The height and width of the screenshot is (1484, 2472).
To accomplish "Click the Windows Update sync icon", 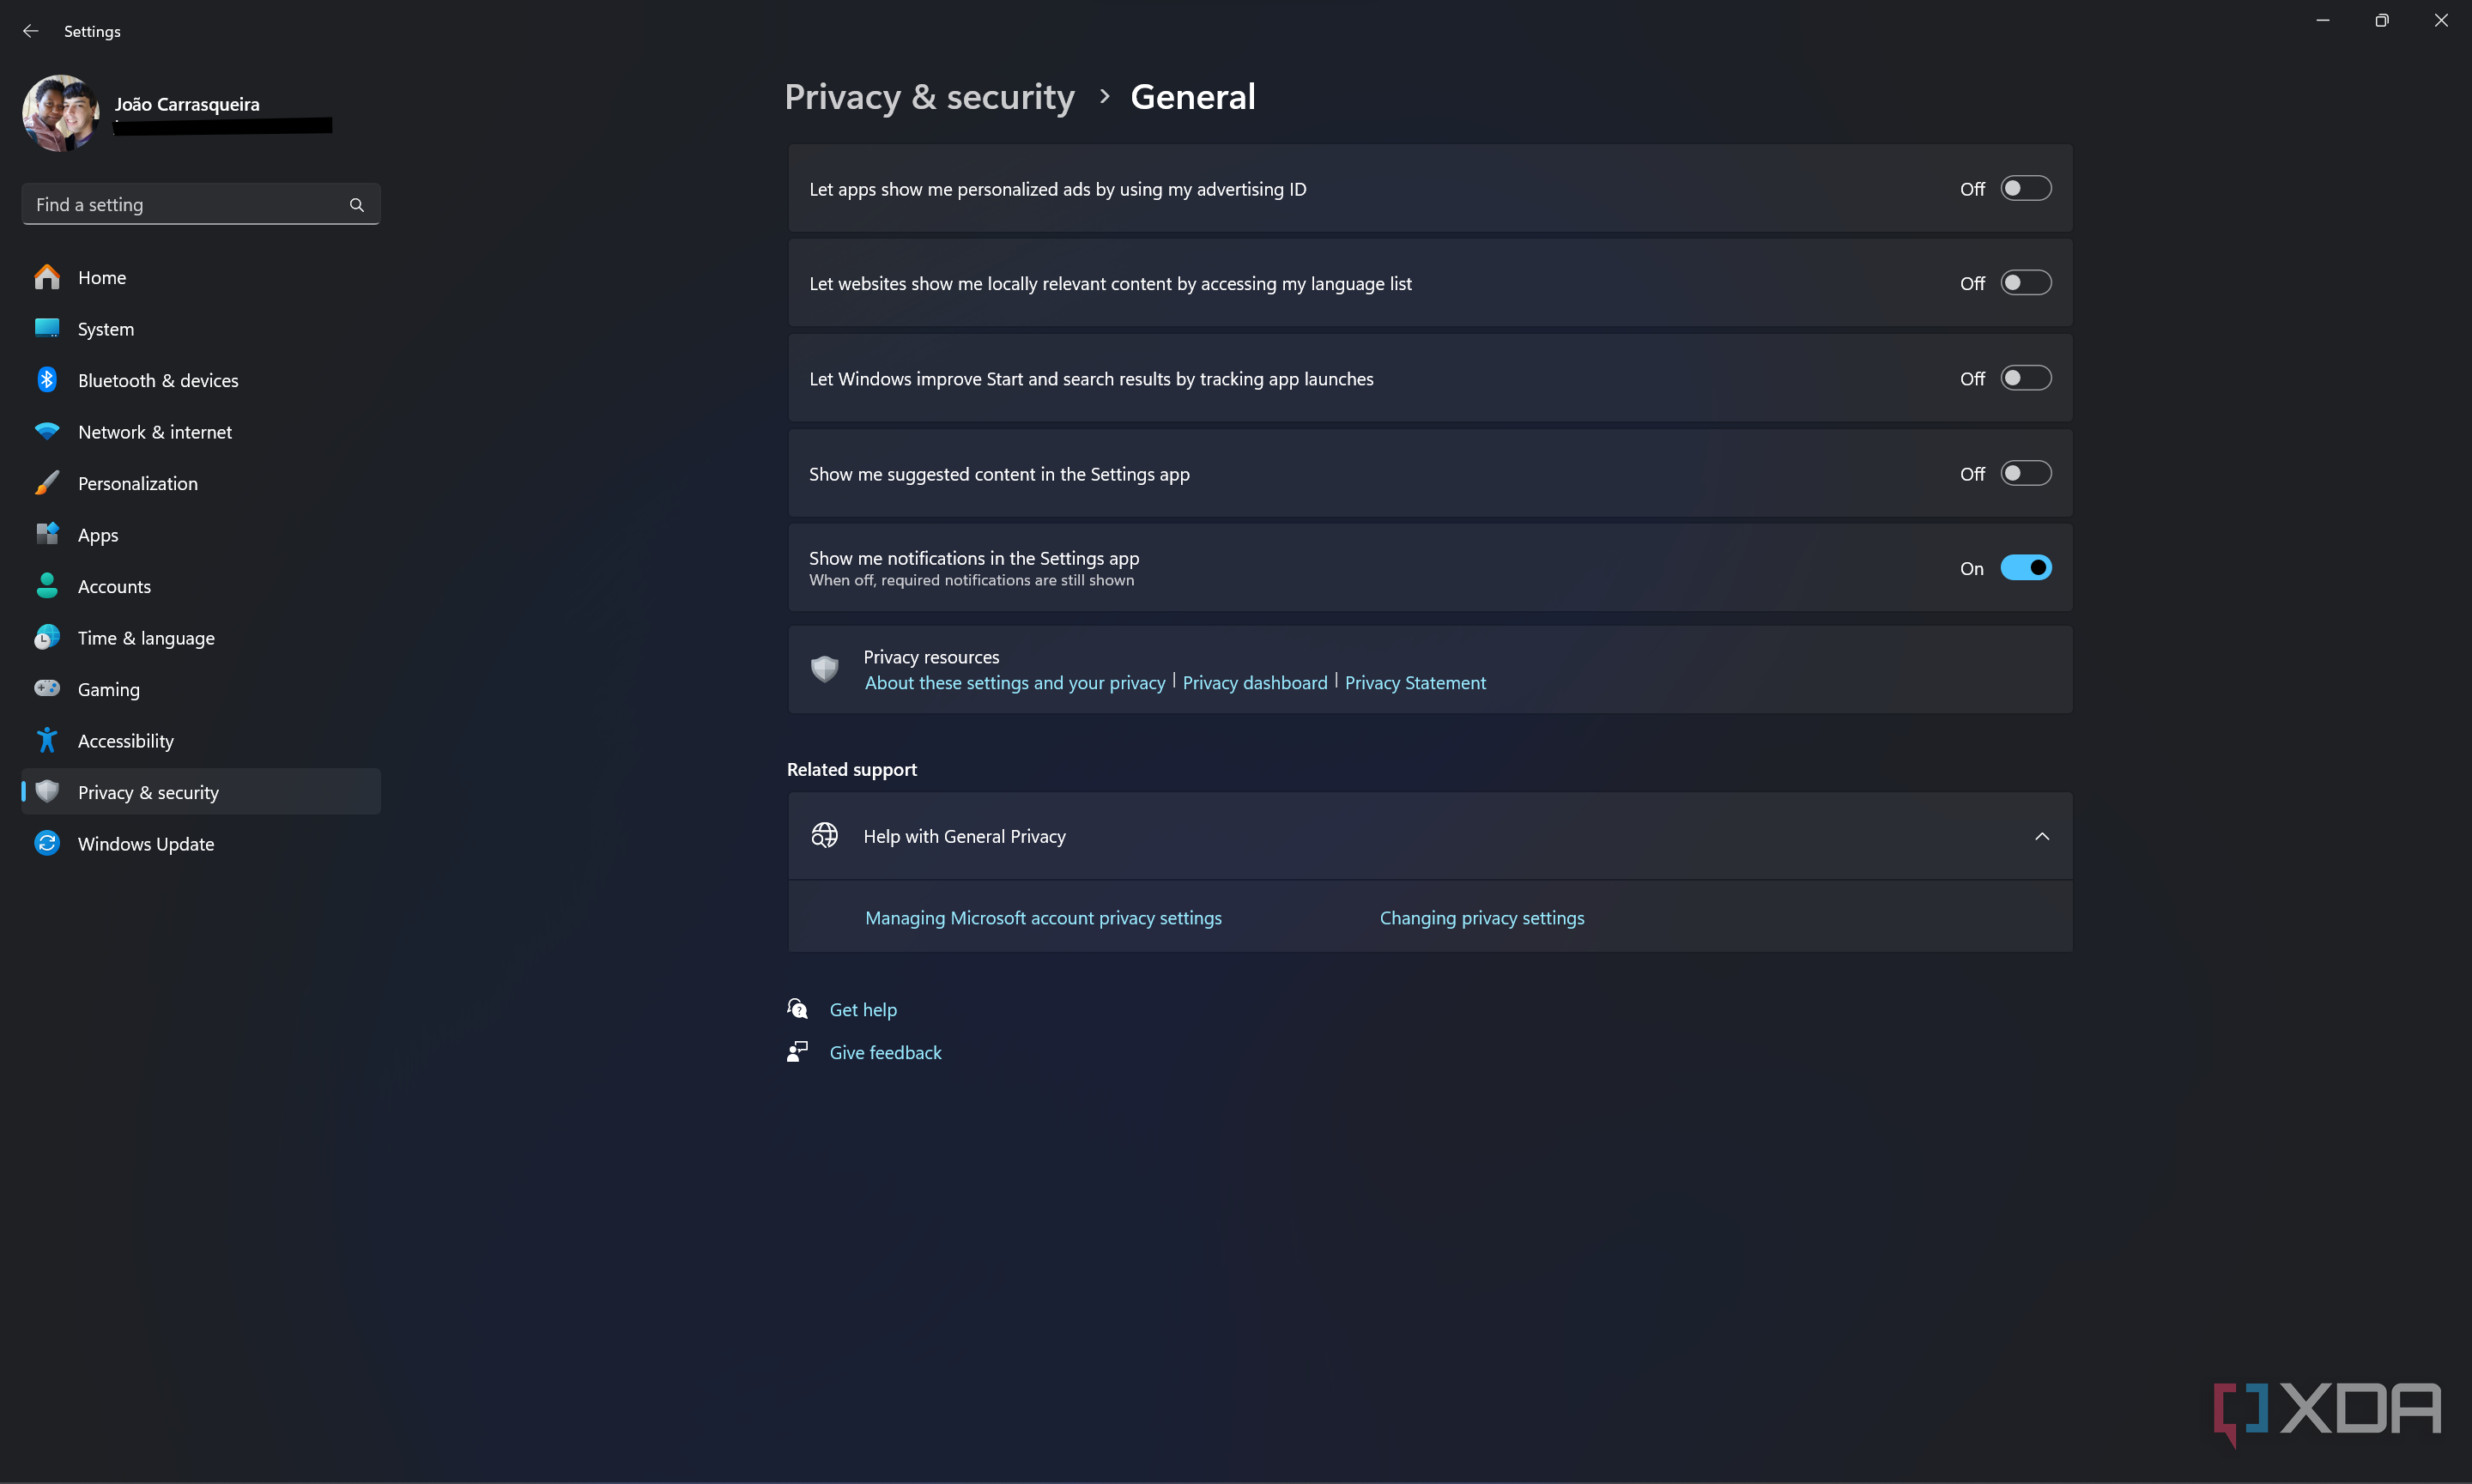I will click(x=47, y=843).
